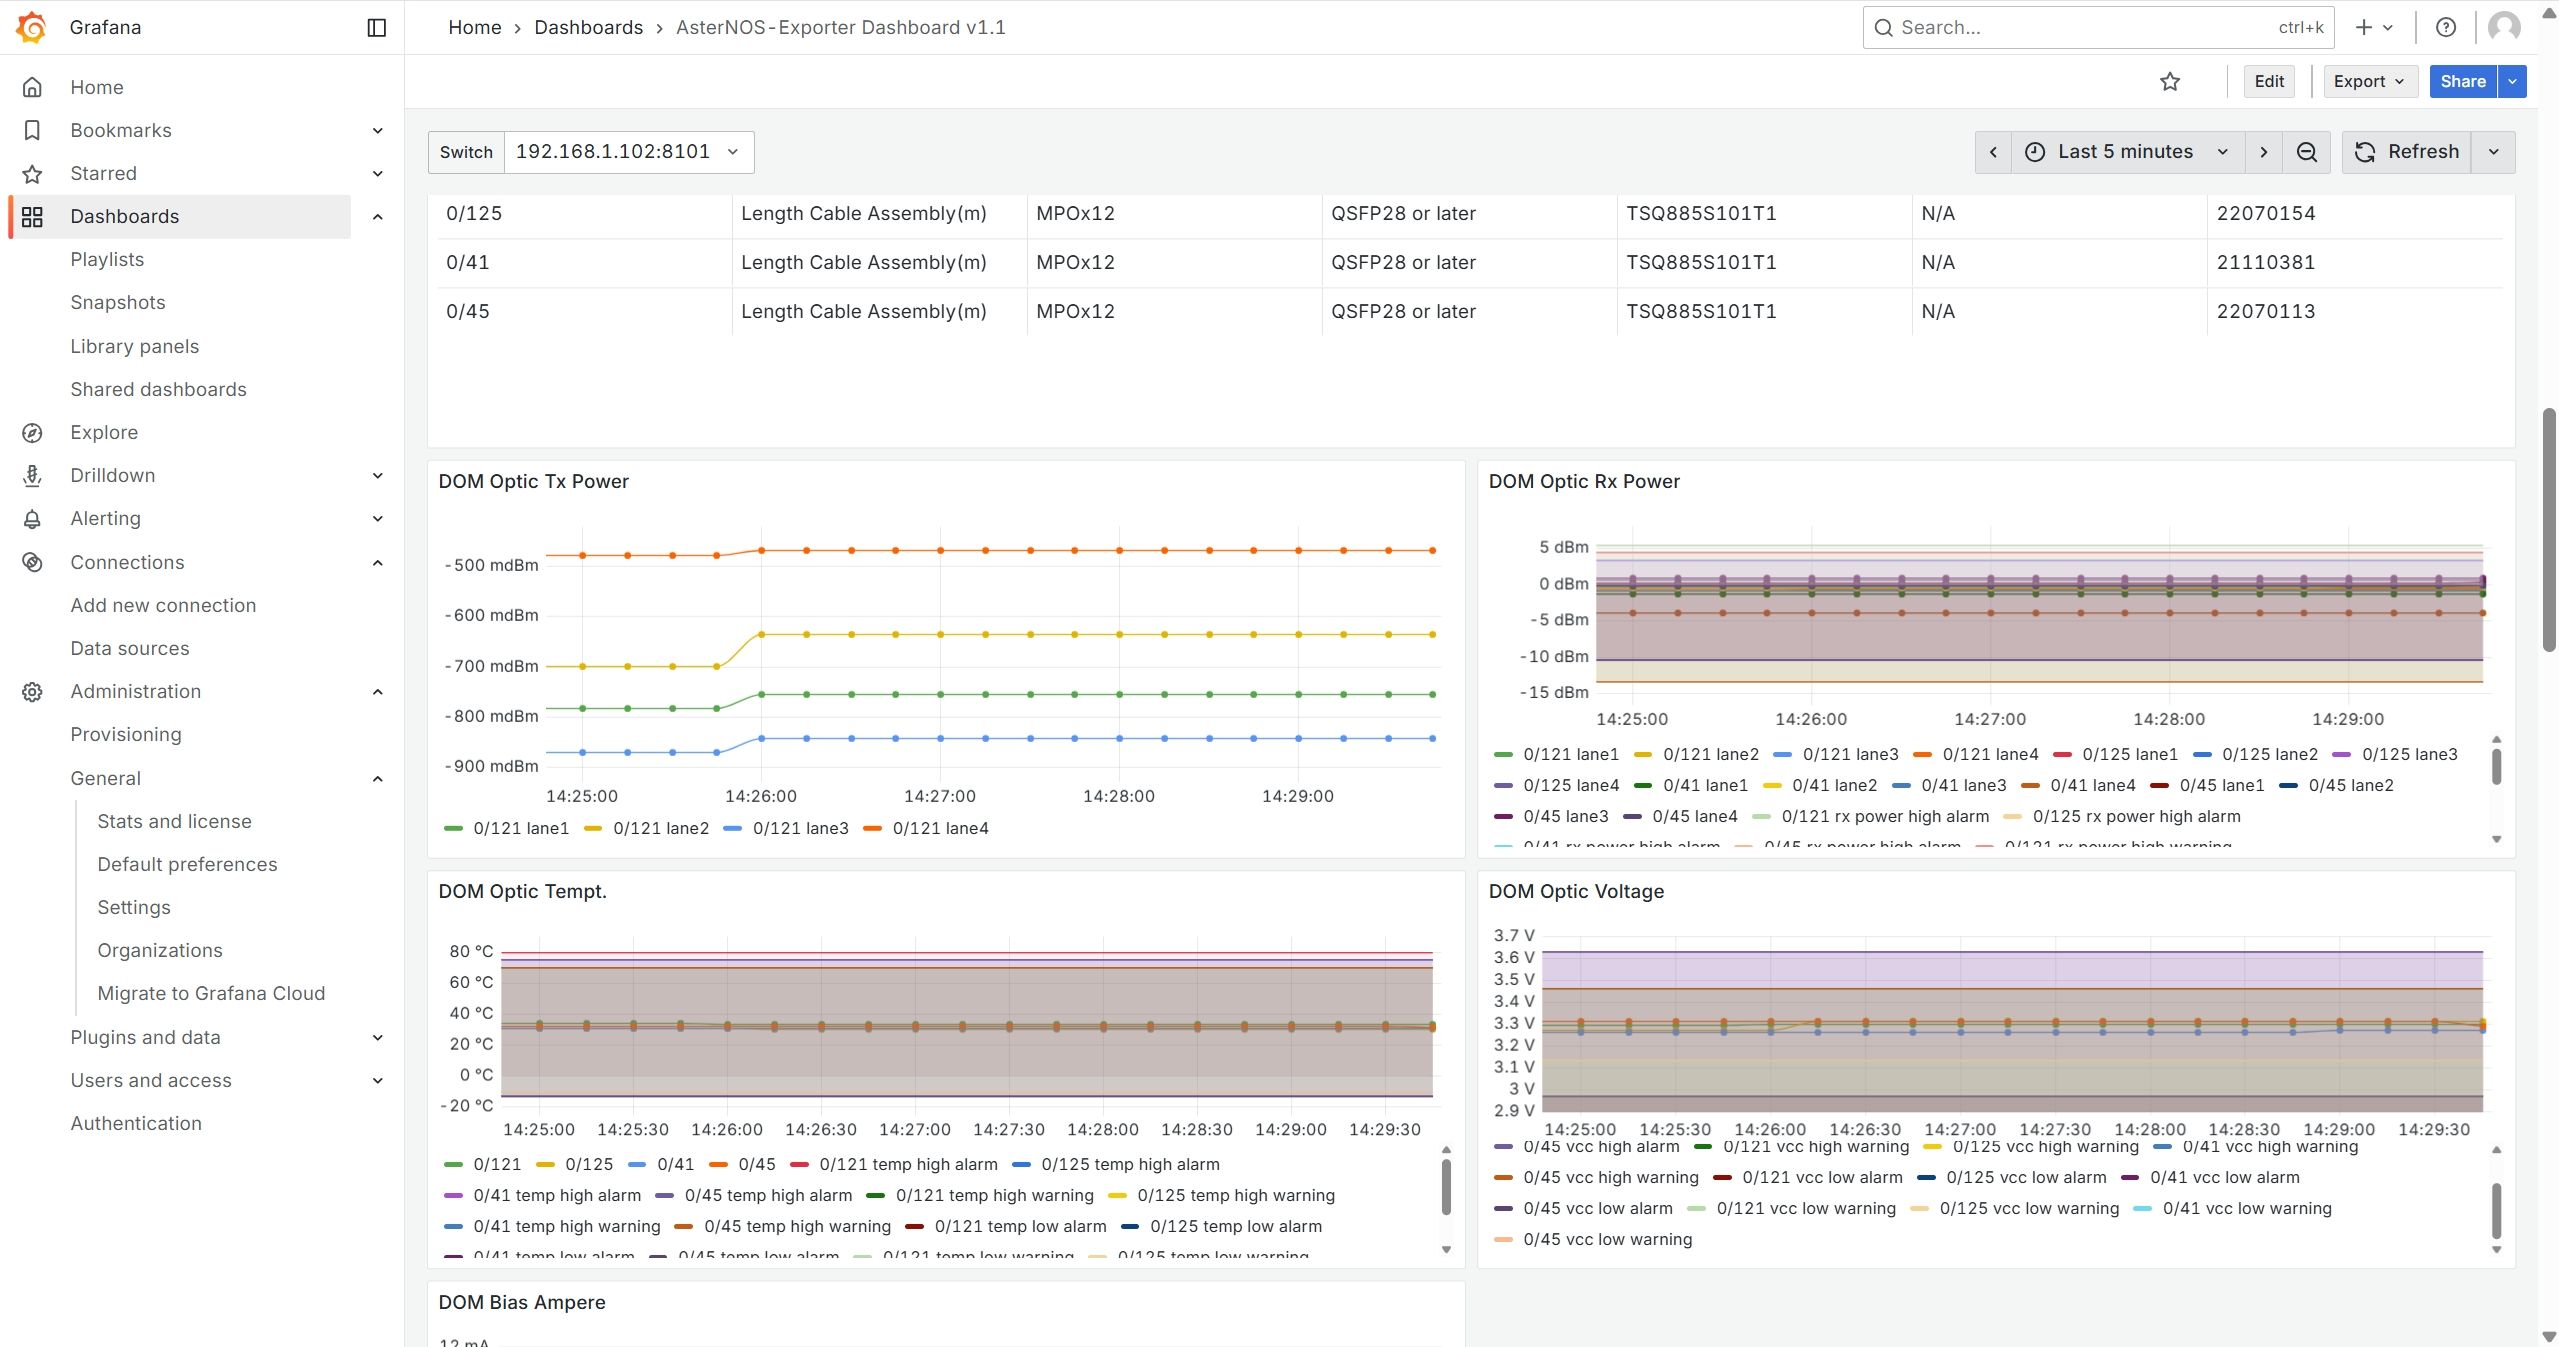Viewport: 2559px width, 1347px height.
Task: Click the zoom out time range icon
Action: (2306, 152)
